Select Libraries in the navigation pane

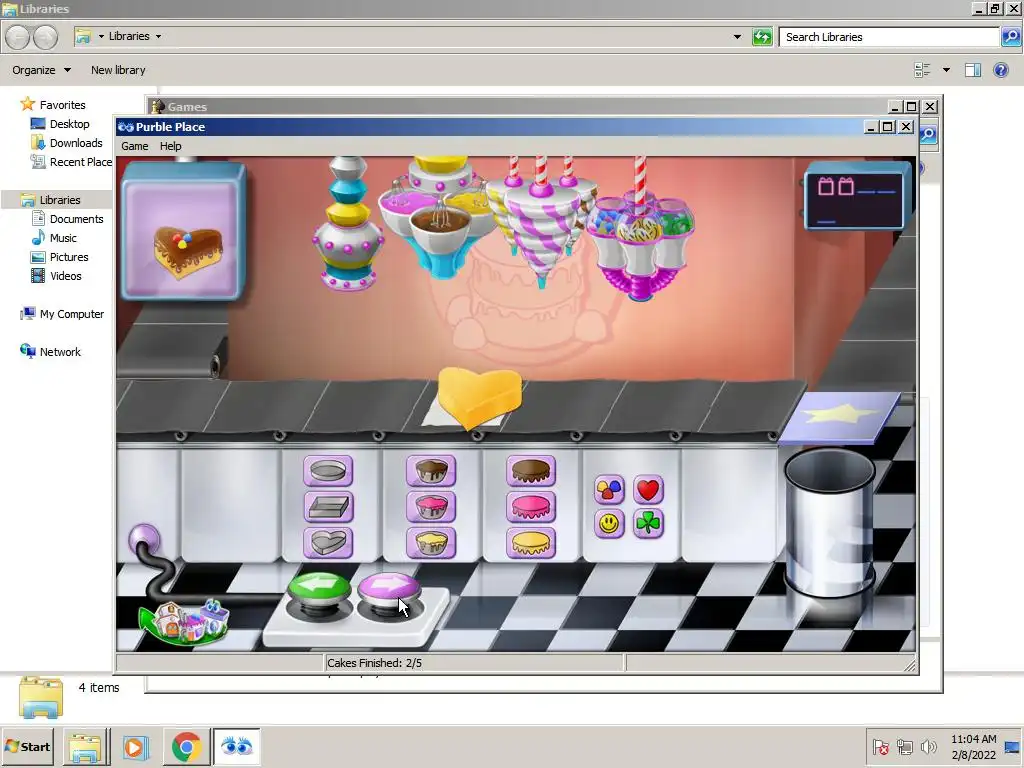[51, 200]
